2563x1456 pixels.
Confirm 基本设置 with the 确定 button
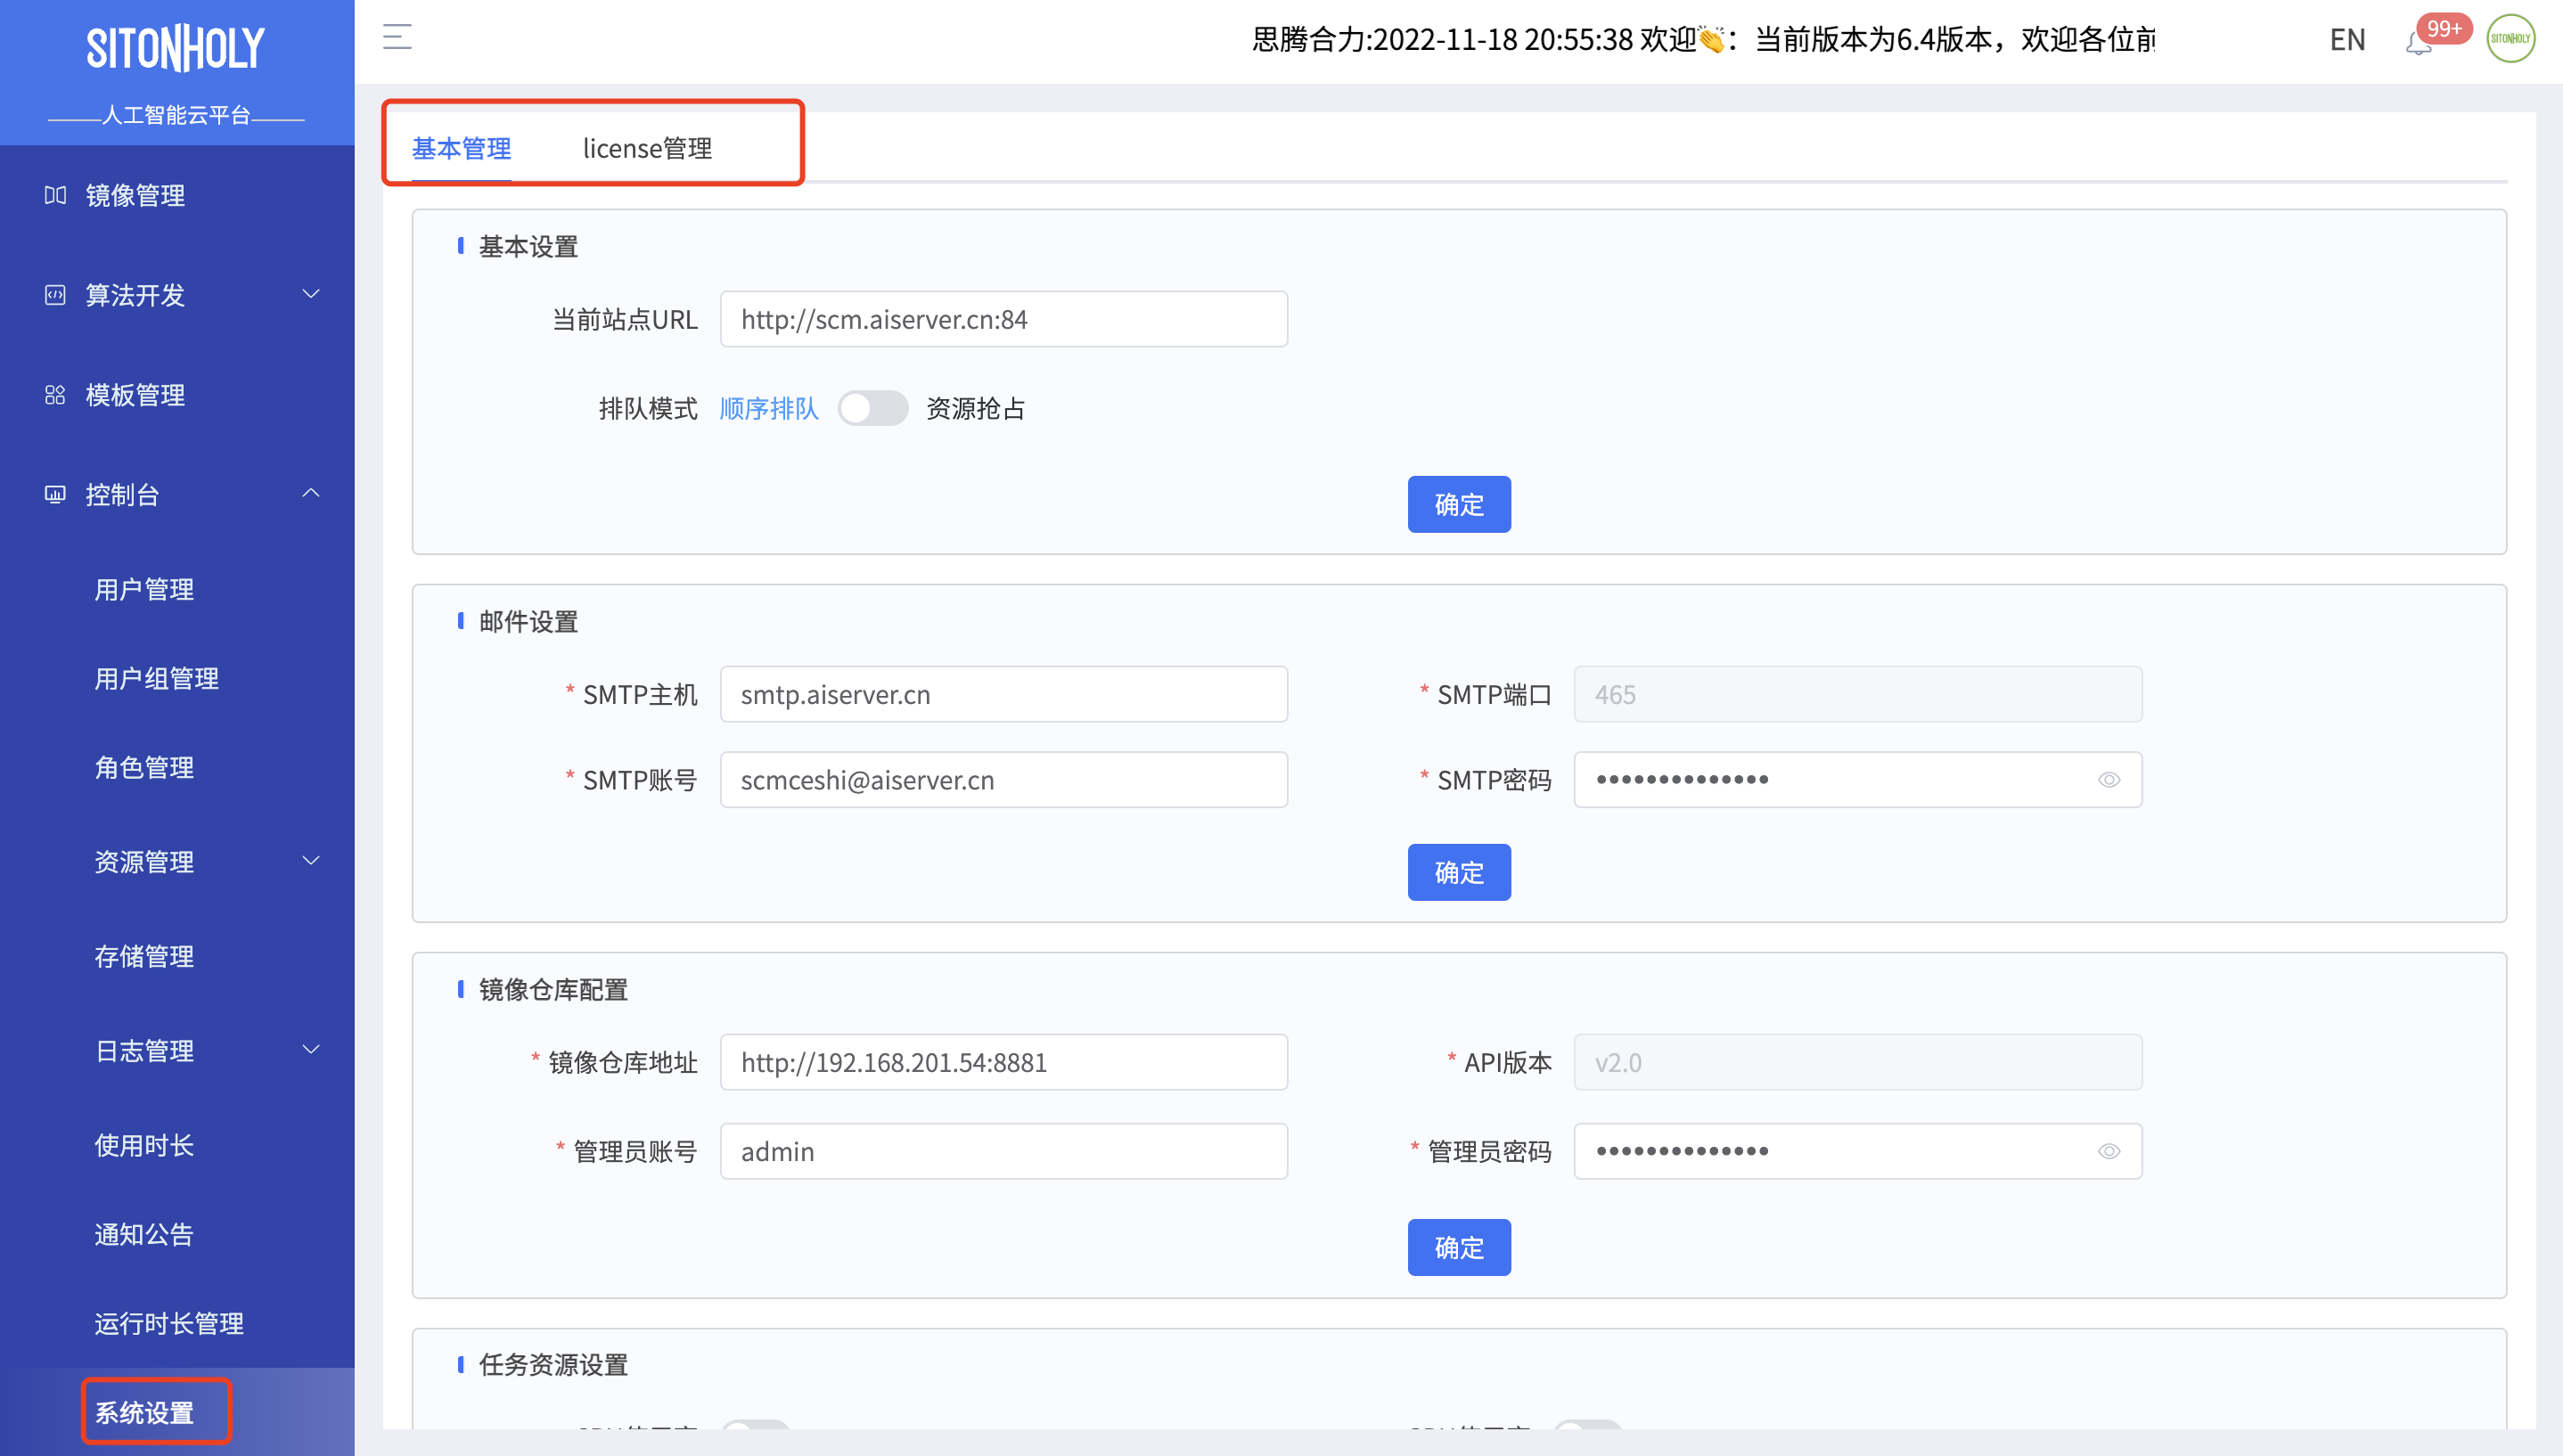(1459, 505)
